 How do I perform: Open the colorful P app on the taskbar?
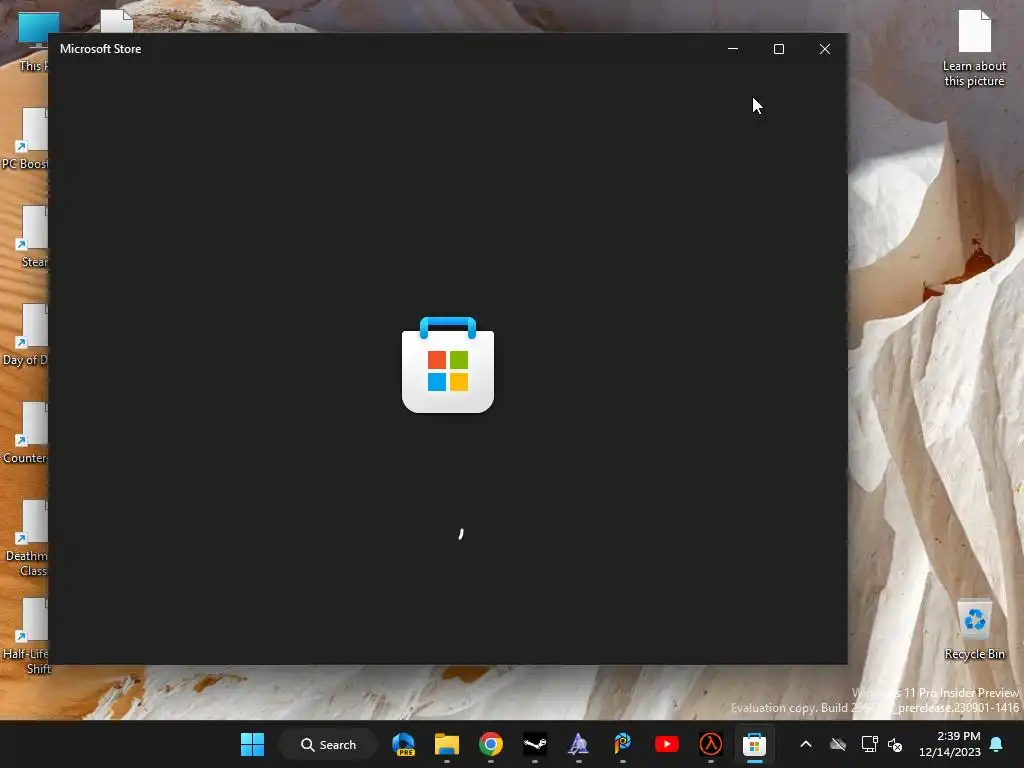(x=622, y=744)
